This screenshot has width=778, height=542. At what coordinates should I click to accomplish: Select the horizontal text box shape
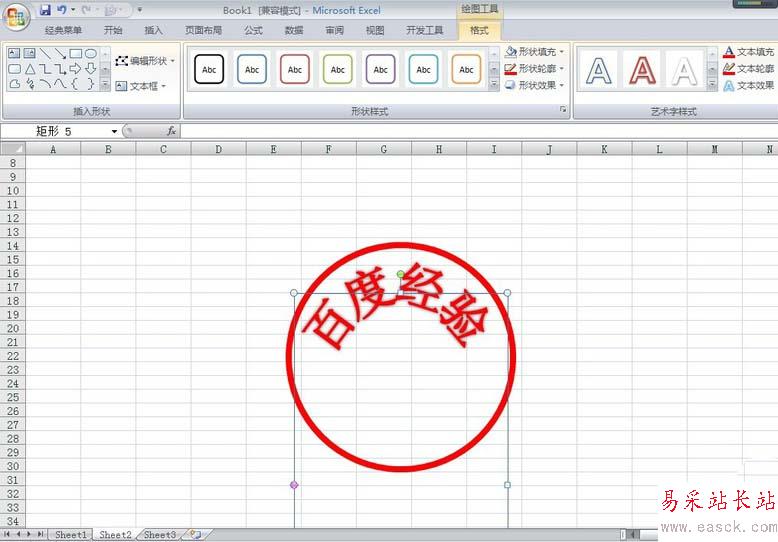coord(14,53)
